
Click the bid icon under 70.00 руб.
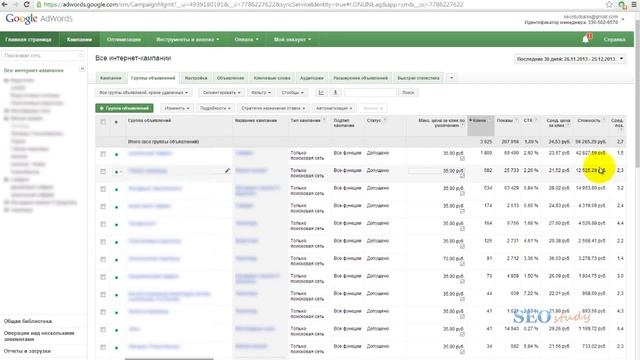pos(462,264)
